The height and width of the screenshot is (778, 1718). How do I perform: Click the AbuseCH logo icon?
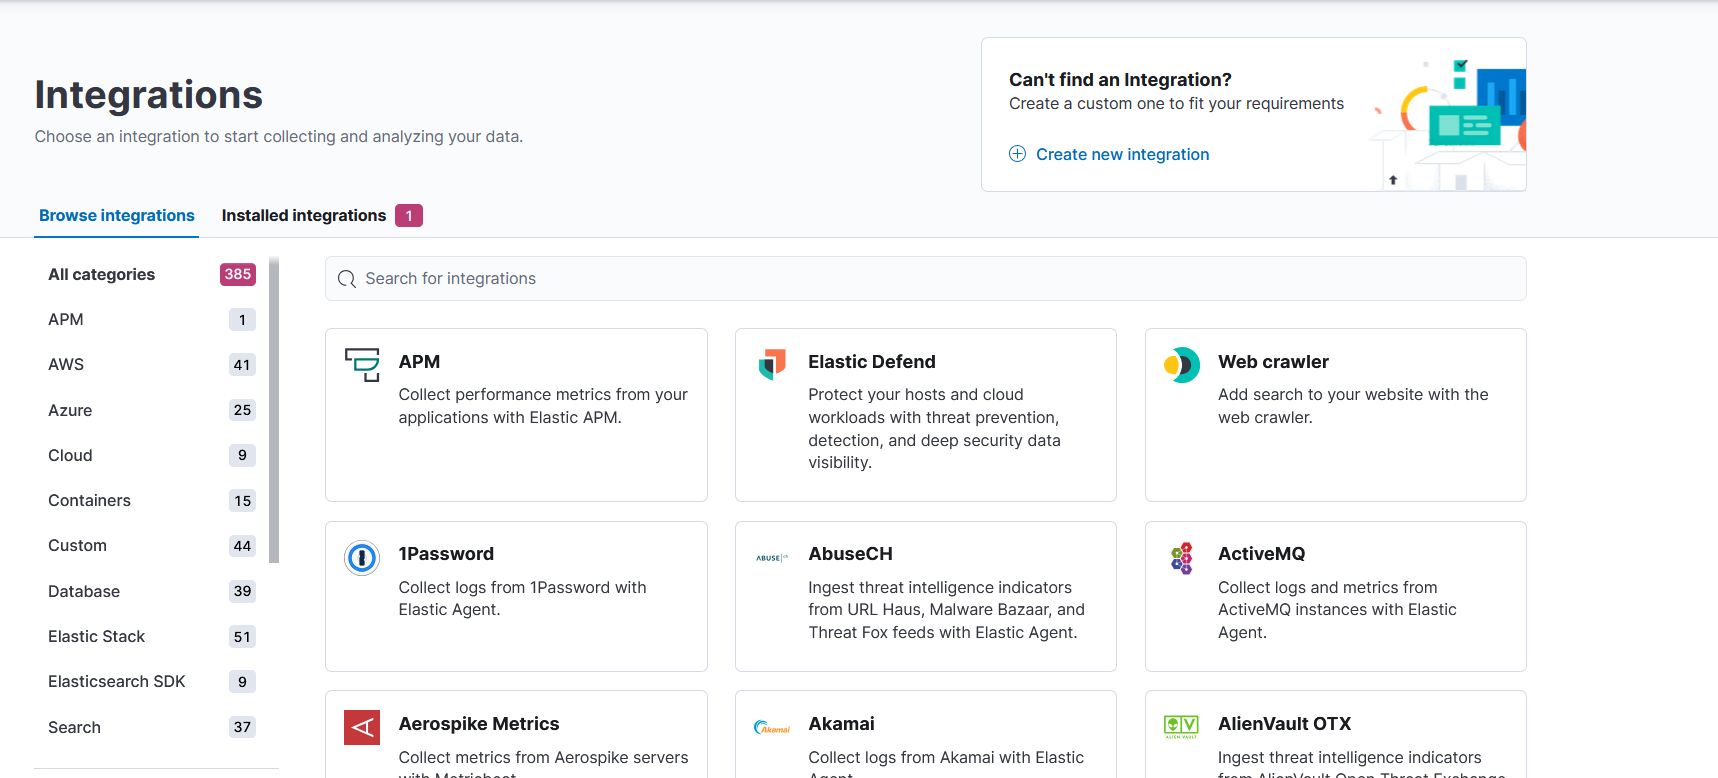772,558
